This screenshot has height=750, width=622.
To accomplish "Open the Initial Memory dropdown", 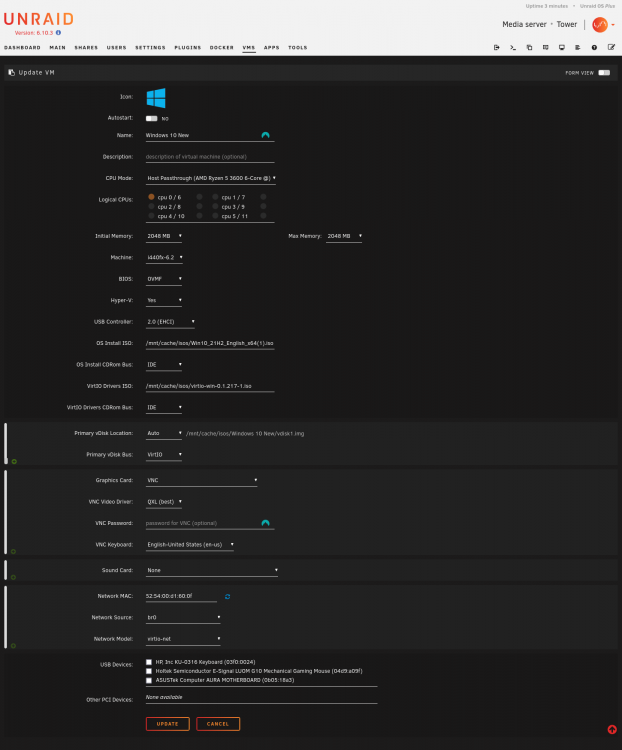I will [x=164, y=236].
